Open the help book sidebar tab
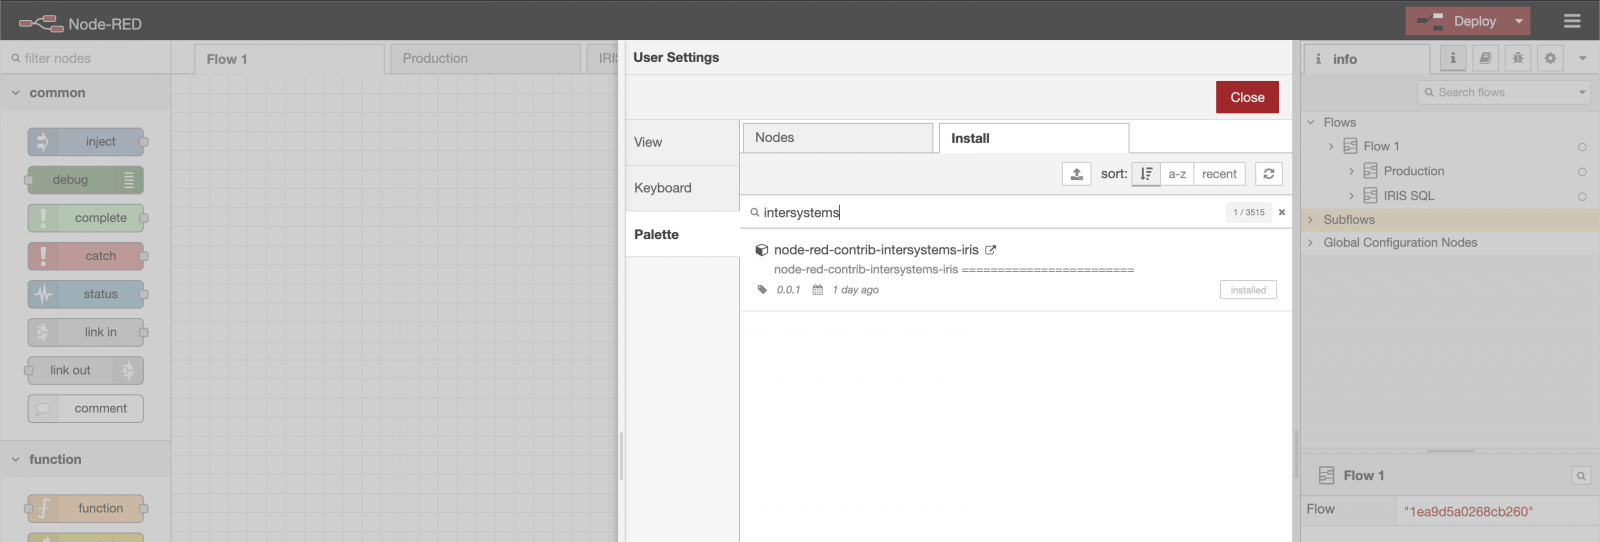This screenshot has height=542, width=1600. [x=1485, y=58]
